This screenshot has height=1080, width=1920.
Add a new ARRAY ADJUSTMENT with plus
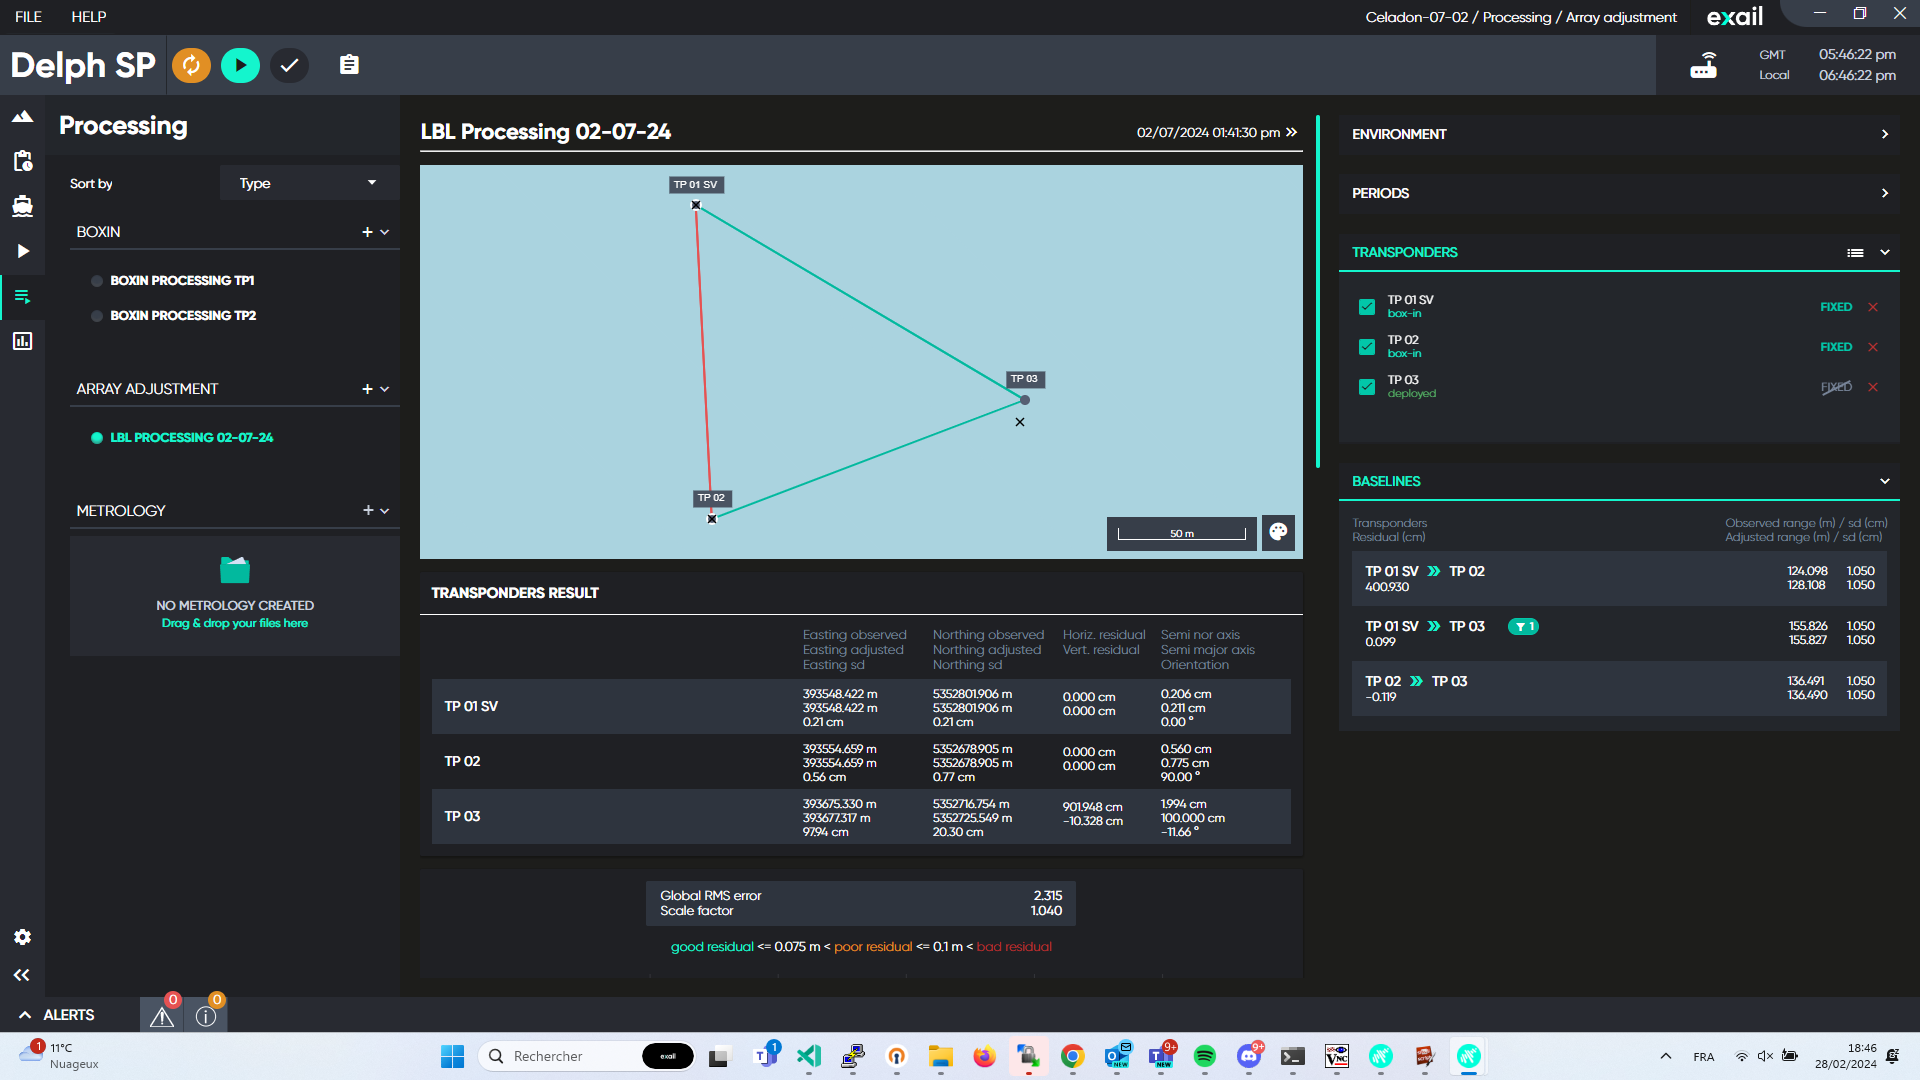click(367, 389)
